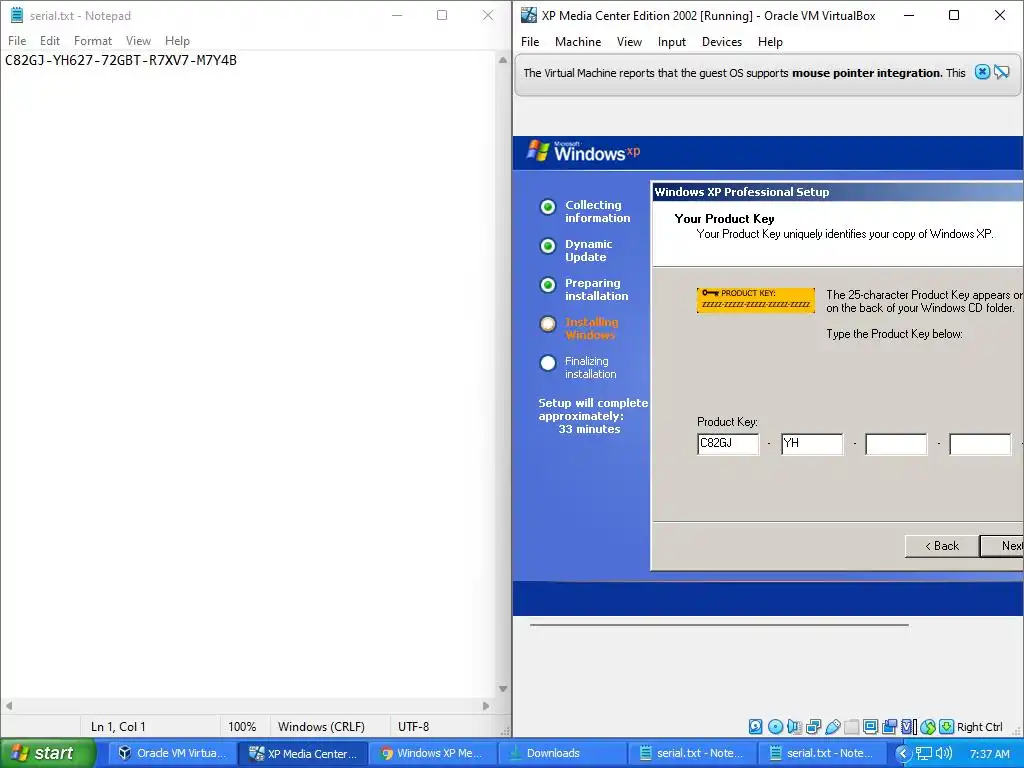Click the green arrow keyboard capture indicator
The image size is (1024, 768).
click(x=946, y=726)
